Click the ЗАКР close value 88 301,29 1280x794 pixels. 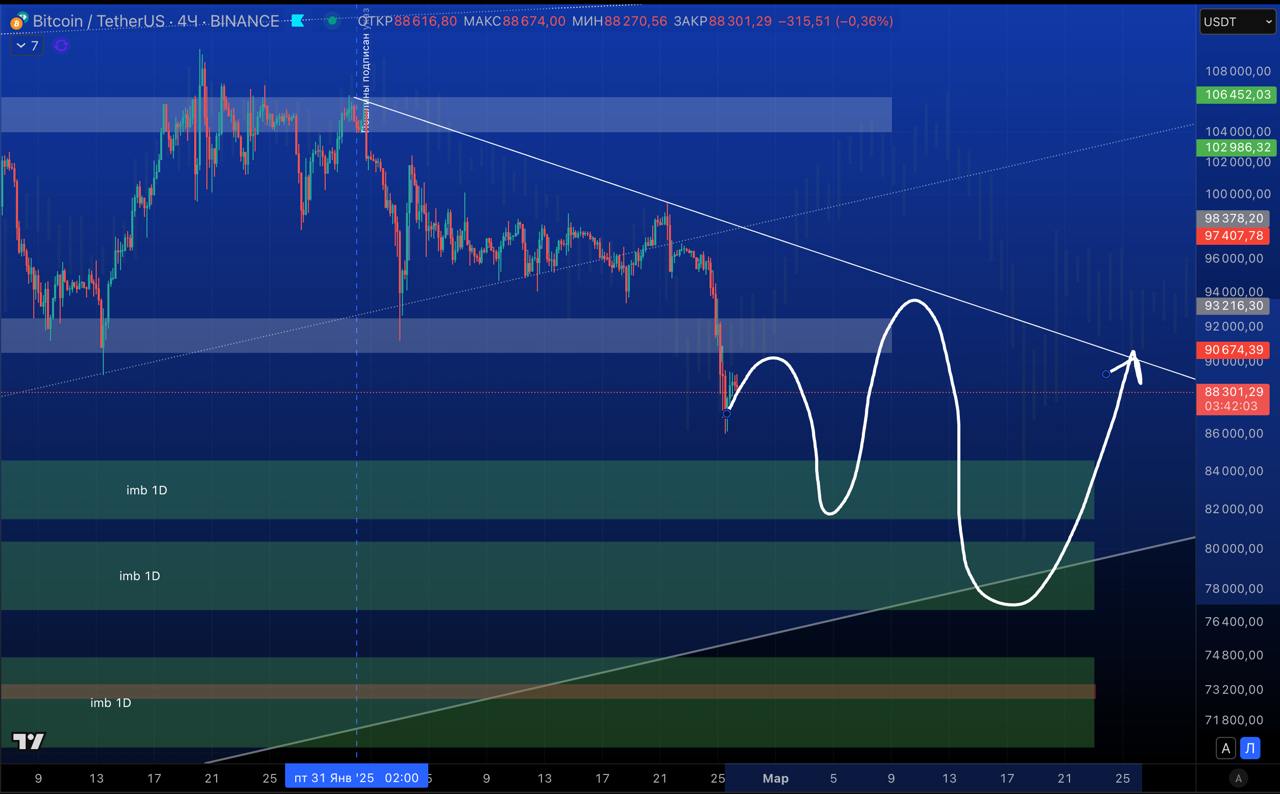tap(740, 21)
